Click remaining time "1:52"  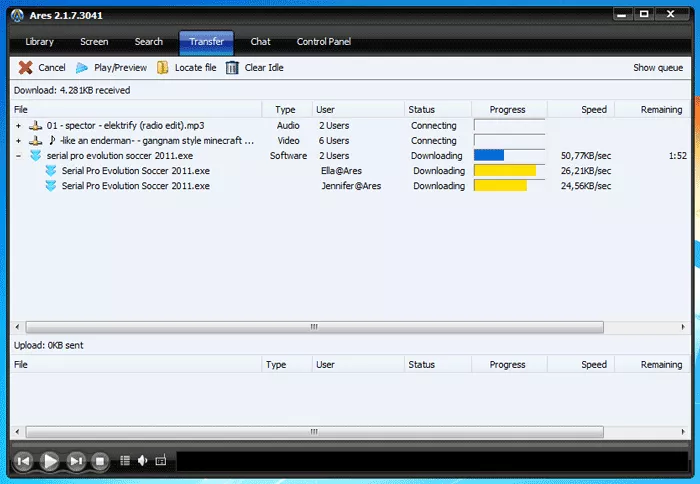click(678, 156)
